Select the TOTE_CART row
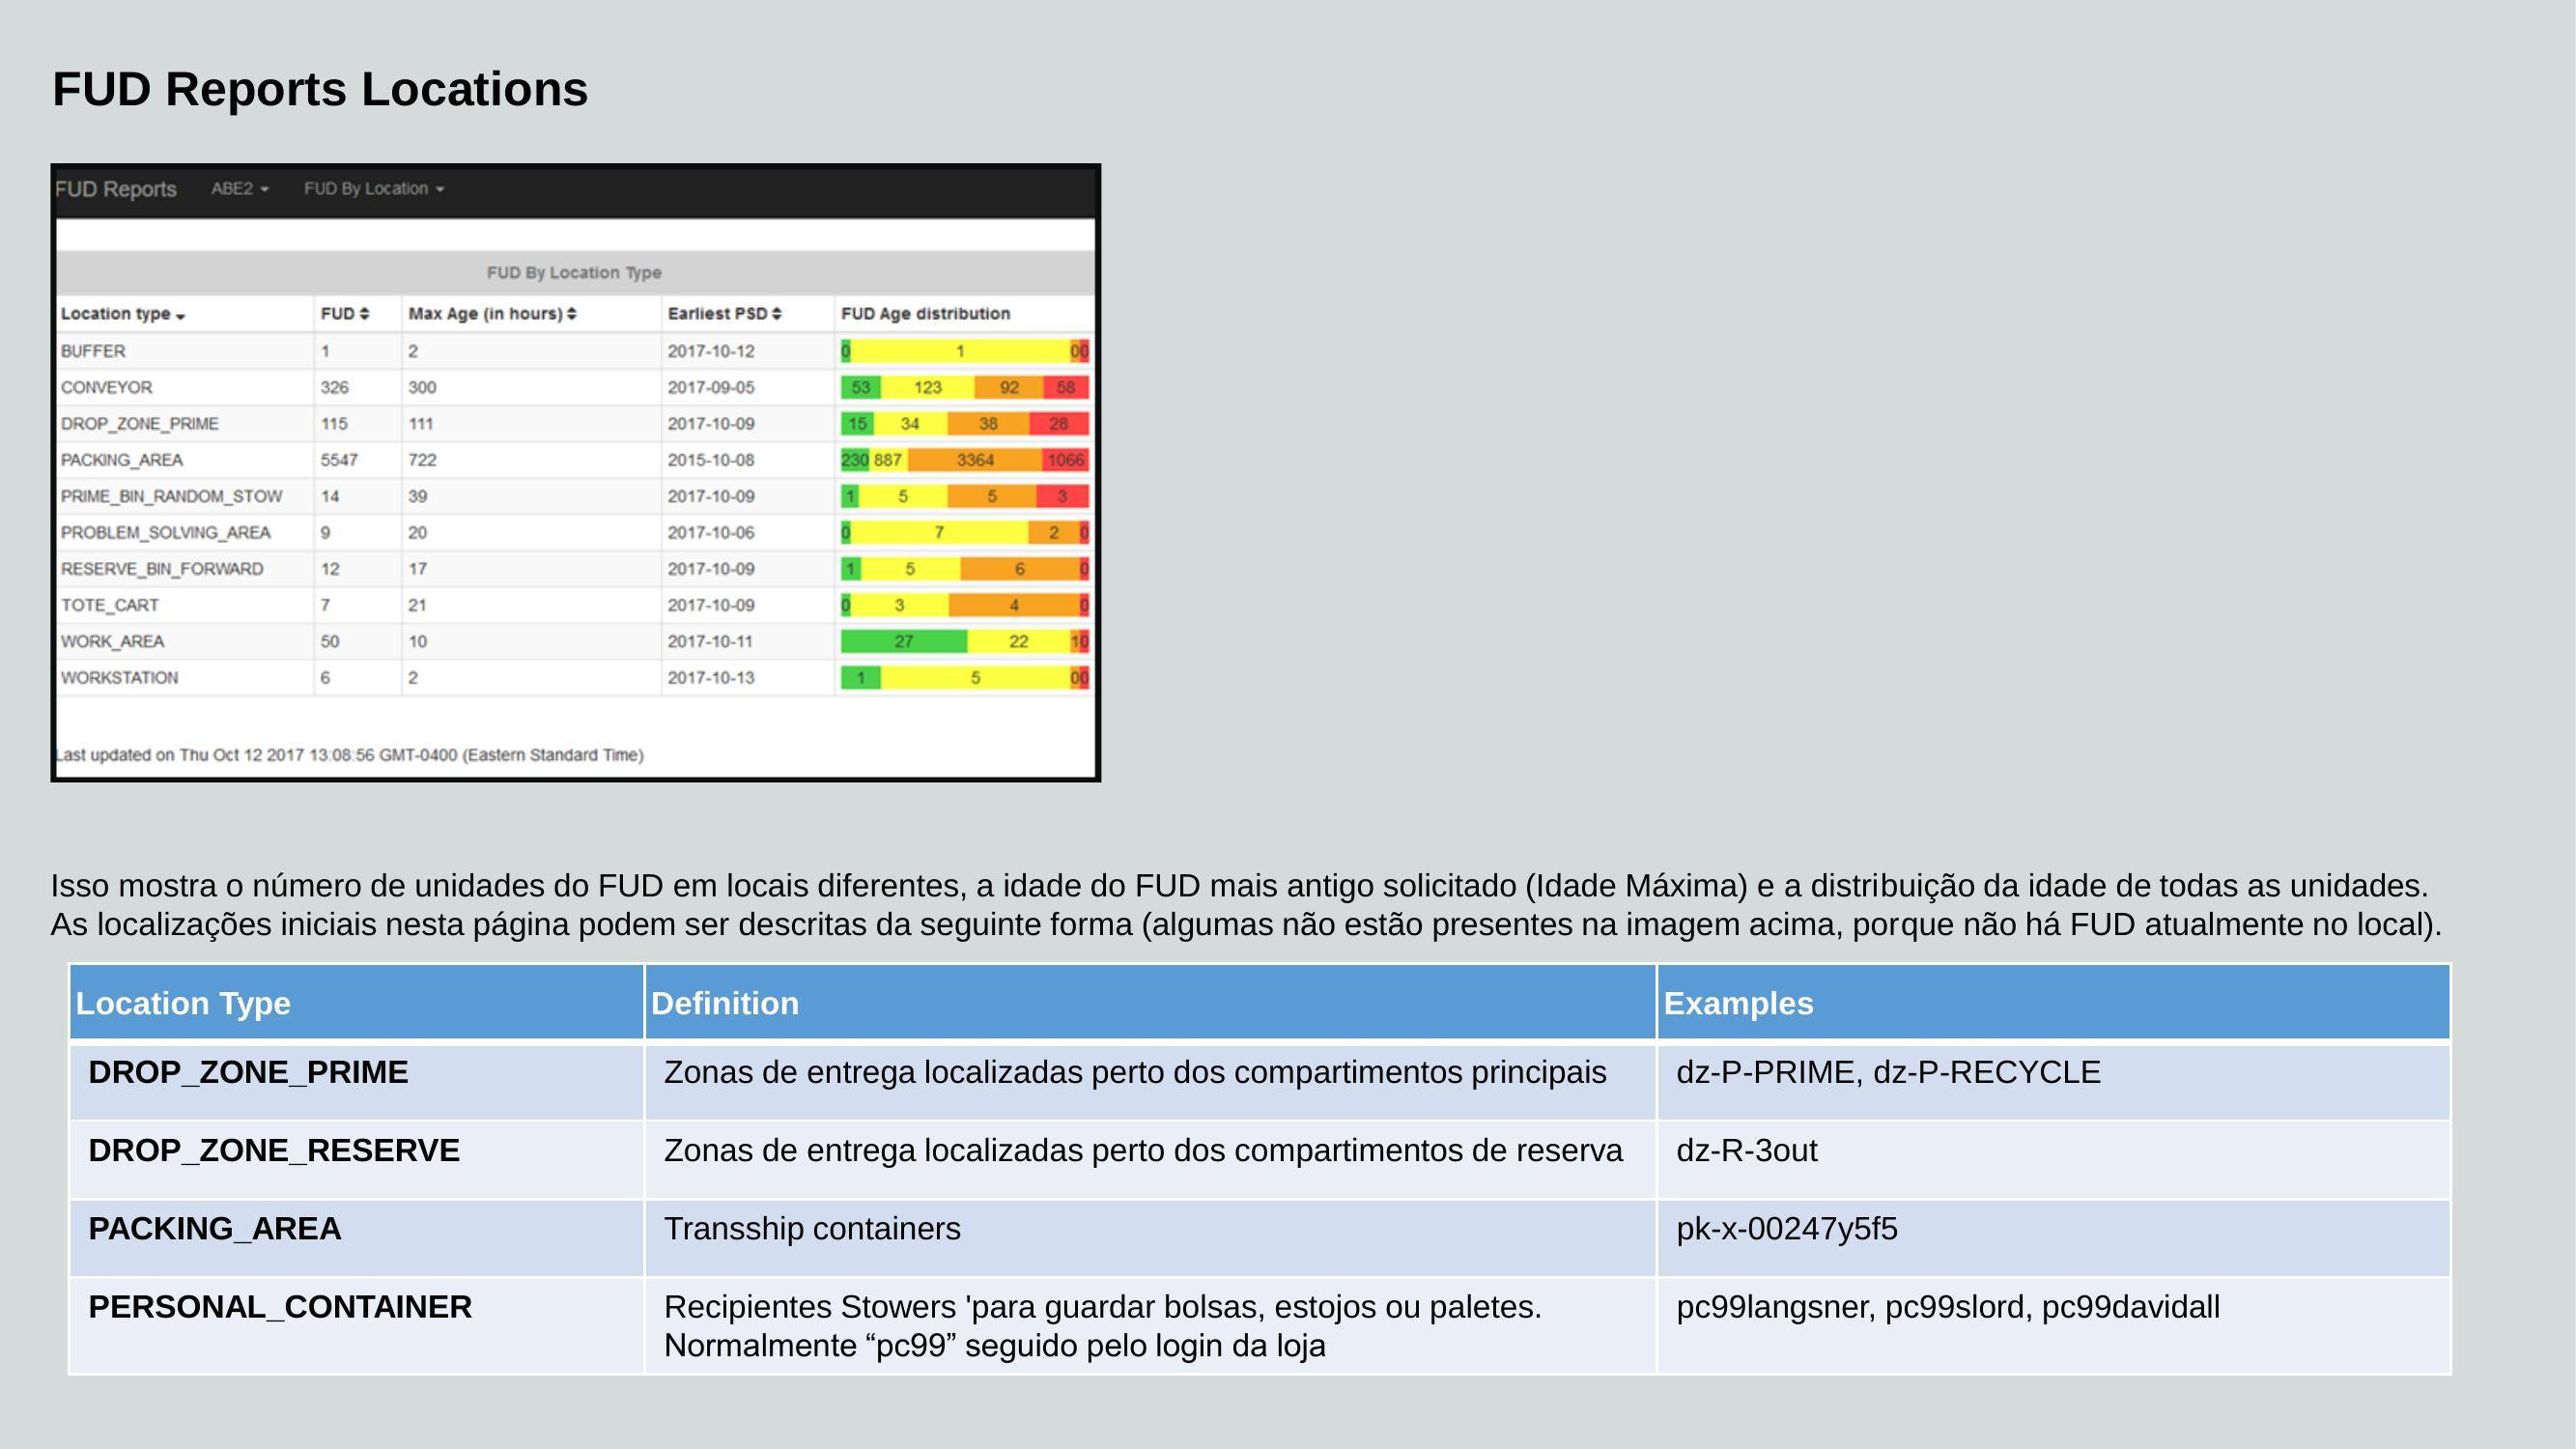This screenshot has width=2576, height=1449. click(x=575, y=605)
